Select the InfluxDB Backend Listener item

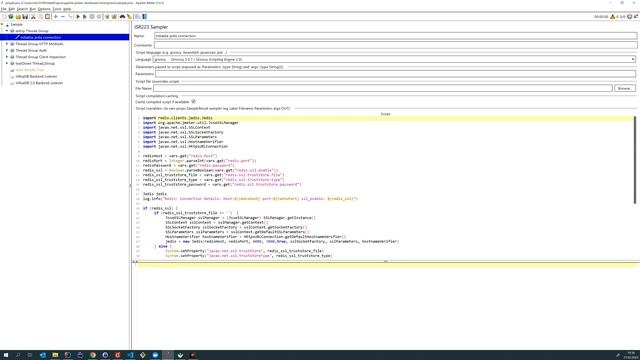[x=36, y=76]
